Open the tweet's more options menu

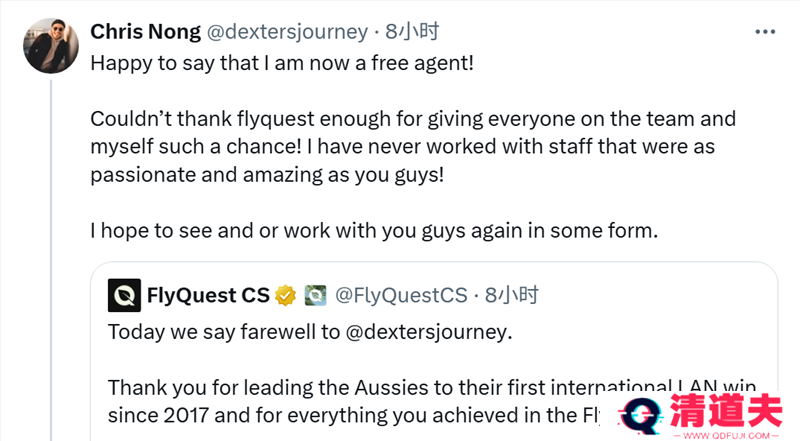point(765,32)
